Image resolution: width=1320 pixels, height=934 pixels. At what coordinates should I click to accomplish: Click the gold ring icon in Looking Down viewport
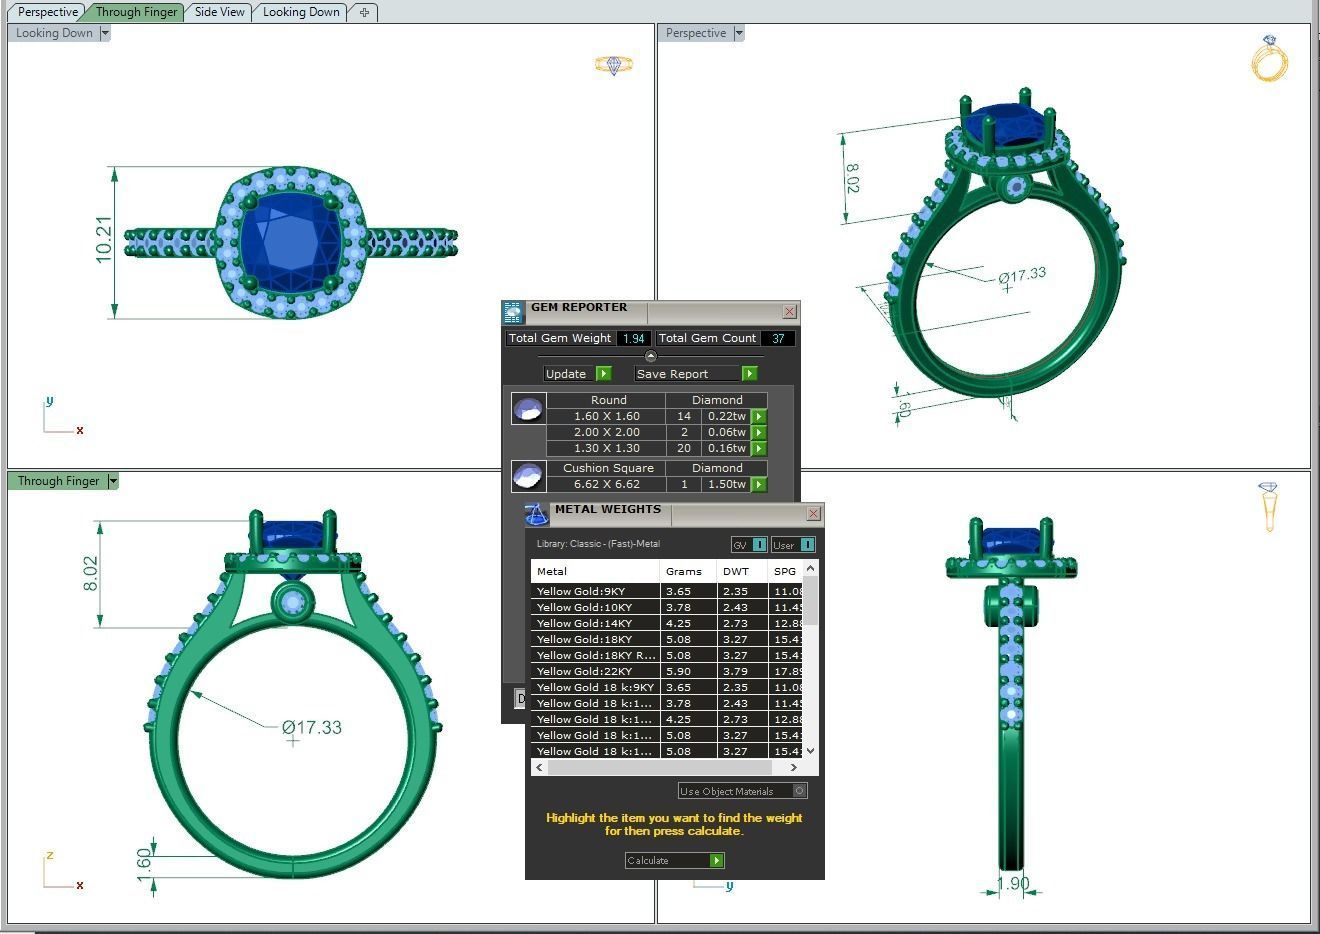click(613, 63)
